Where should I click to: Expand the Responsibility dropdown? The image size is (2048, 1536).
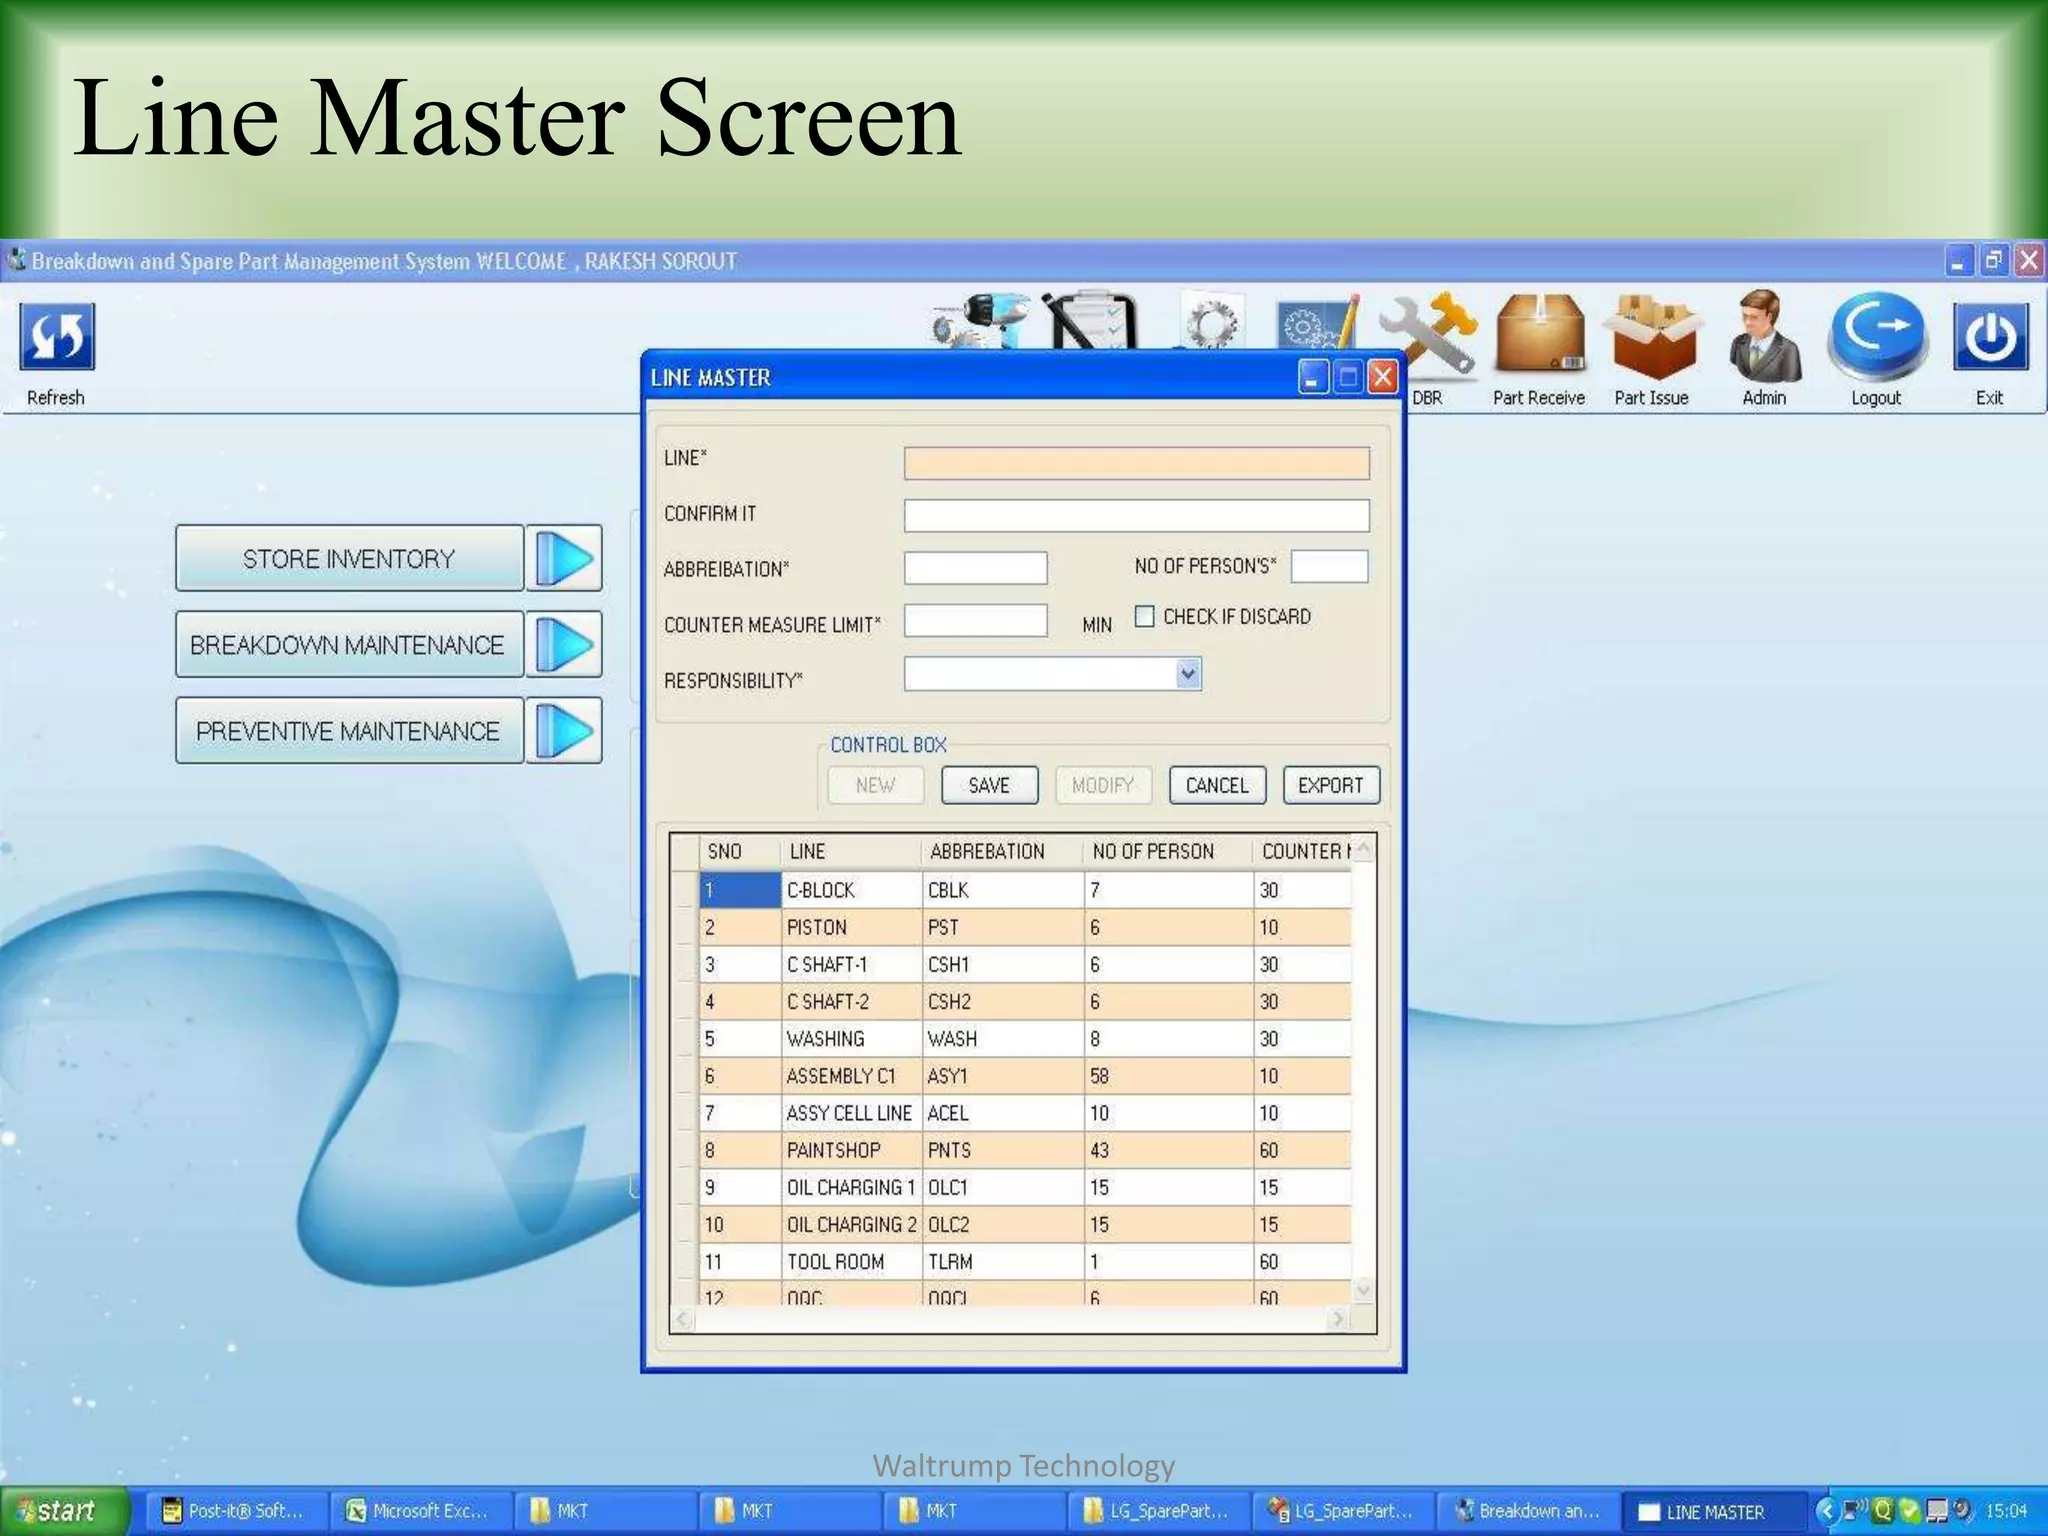pos(1187,674)
